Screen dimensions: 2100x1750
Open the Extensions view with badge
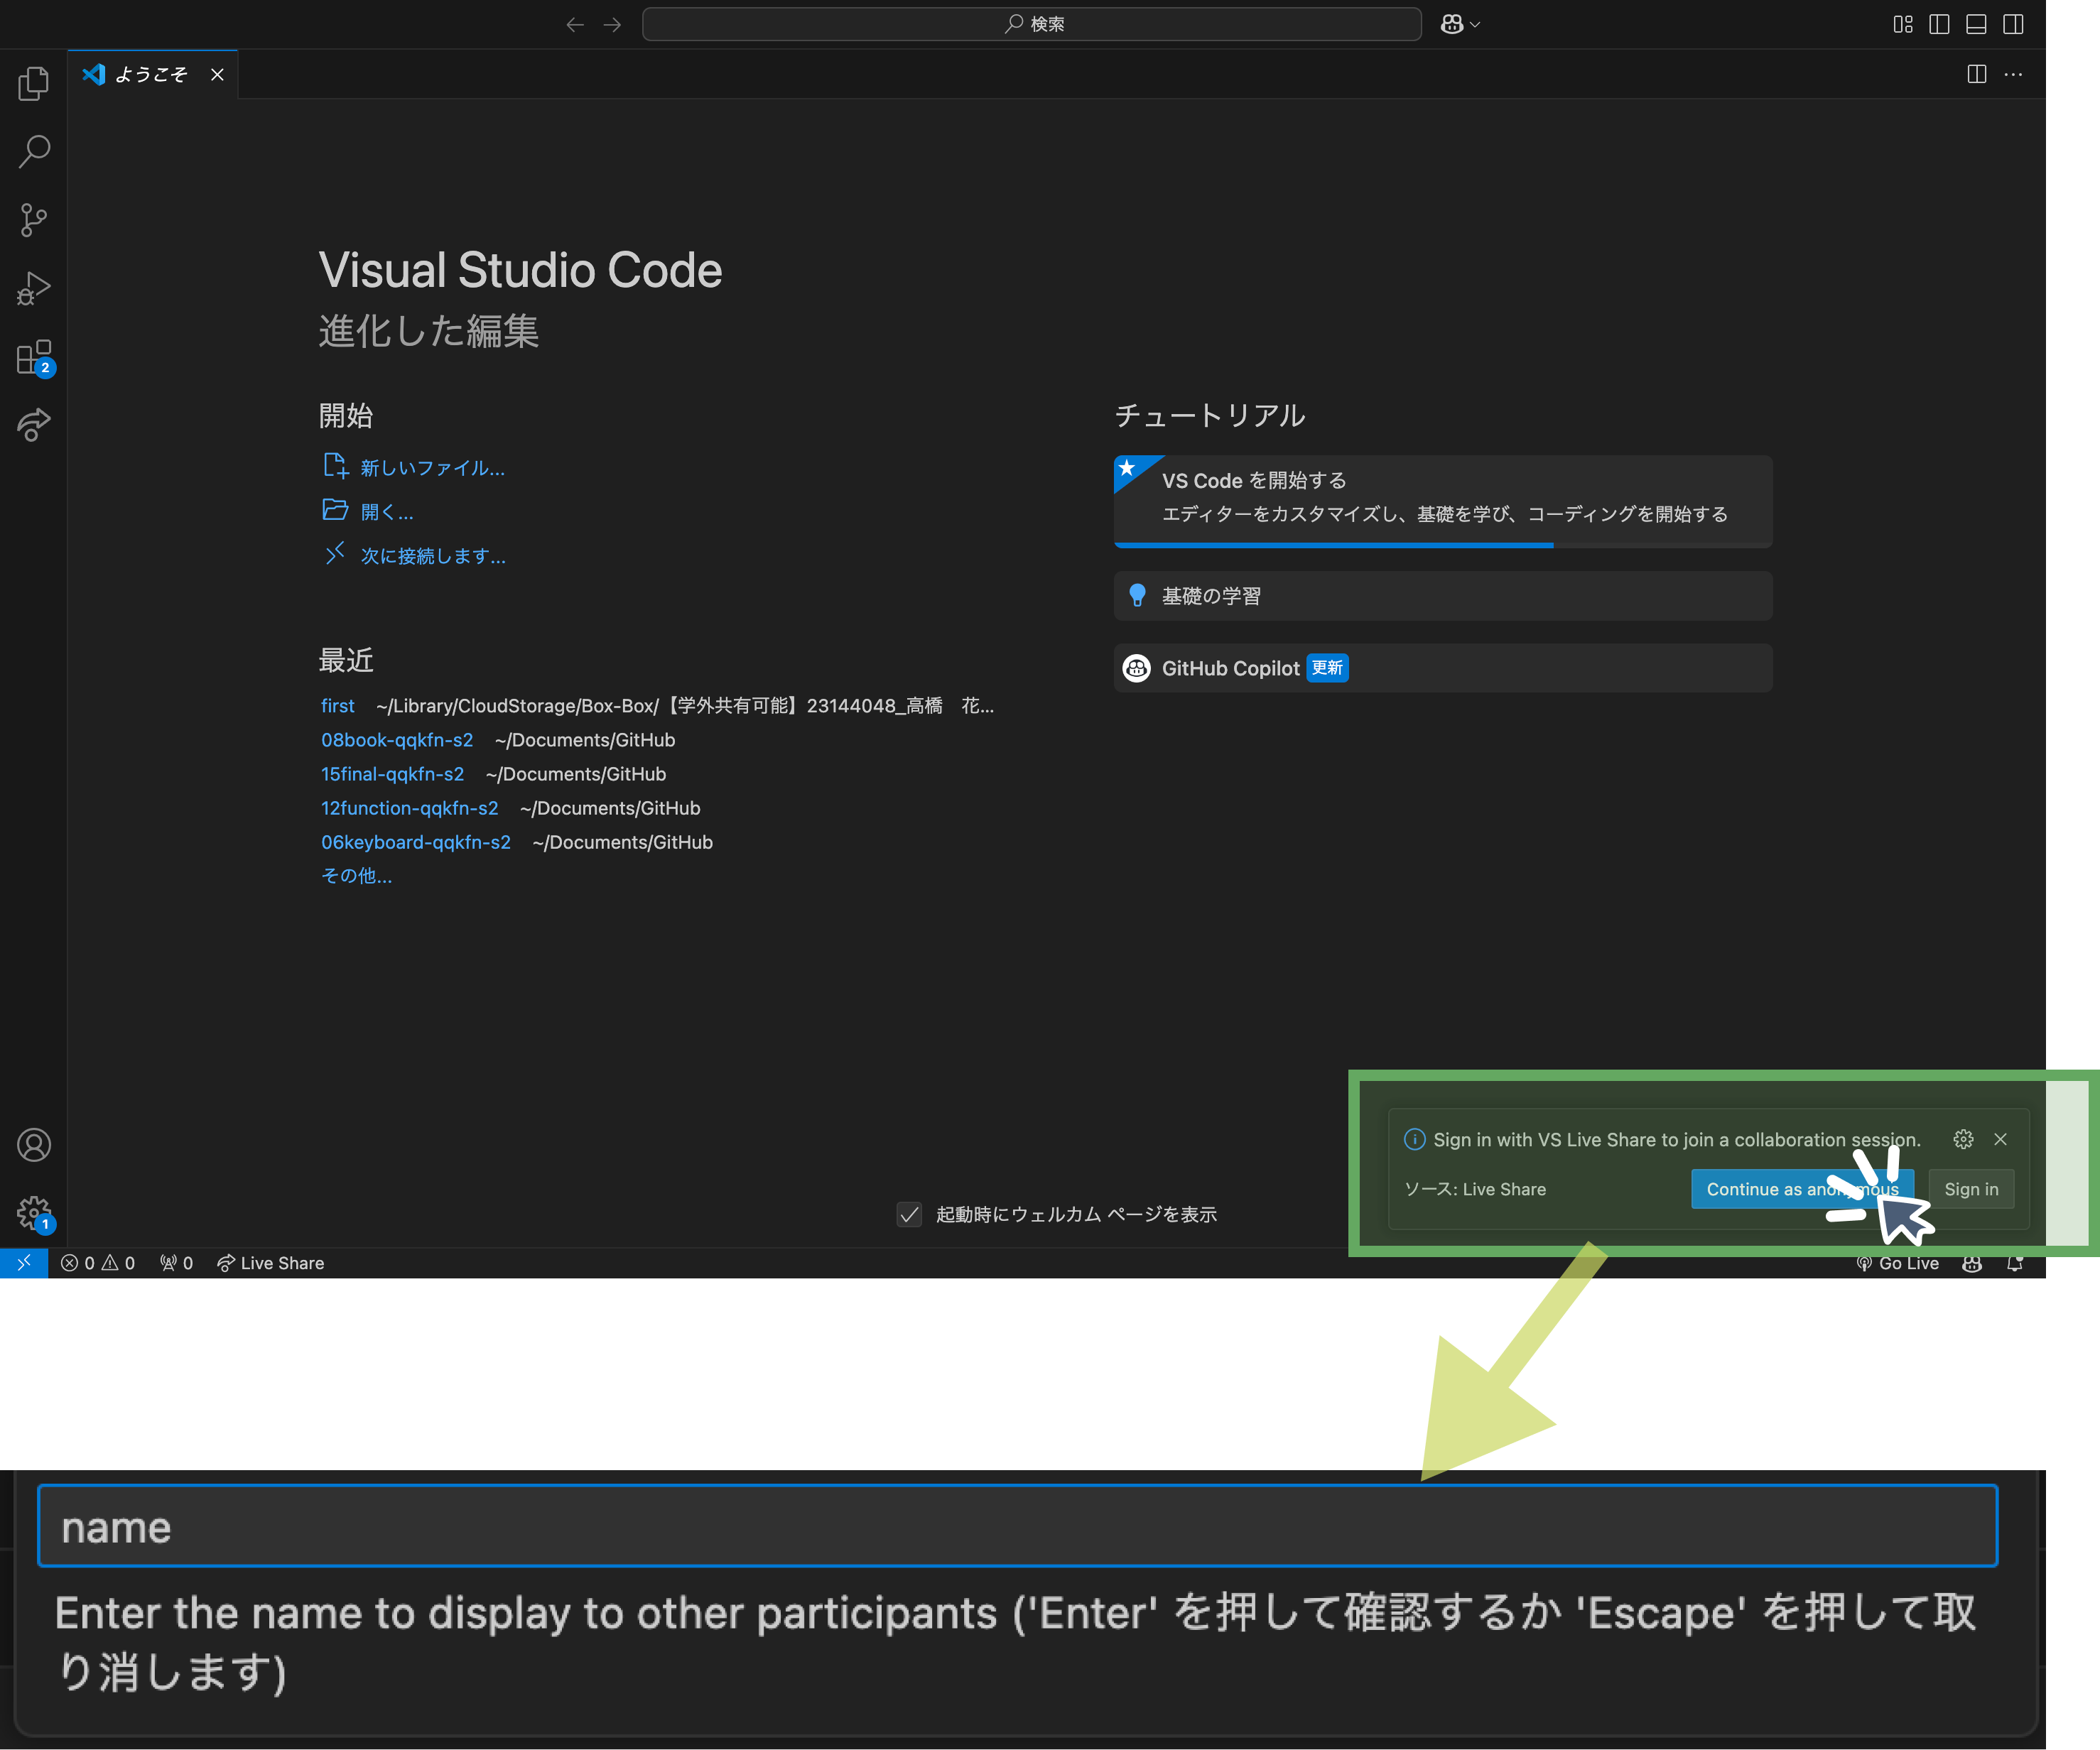point(34,357)
